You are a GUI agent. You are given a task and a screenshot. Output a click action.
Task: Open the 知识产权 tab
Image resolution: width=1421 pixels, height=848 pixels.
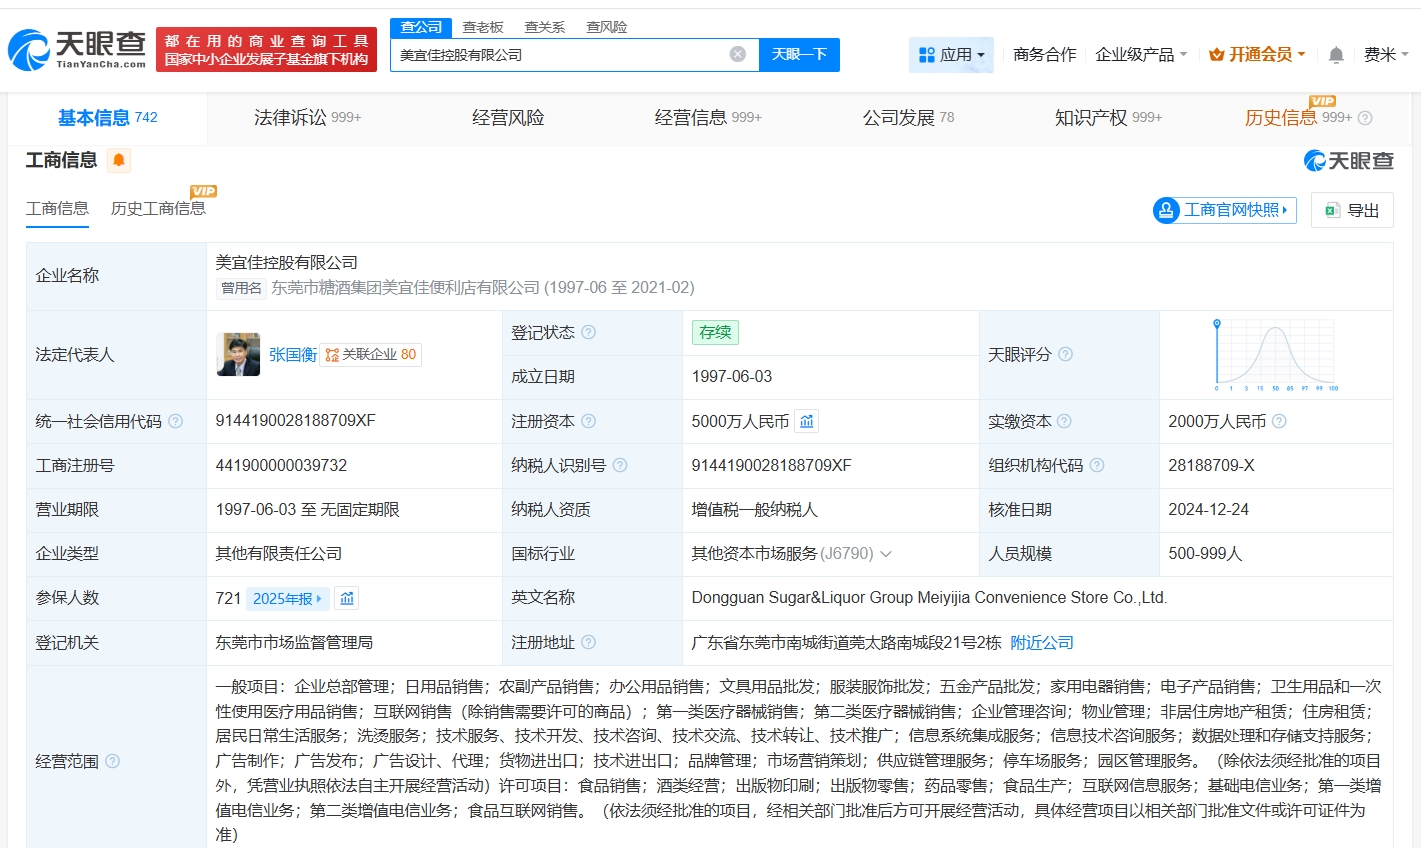point(1108,118)
